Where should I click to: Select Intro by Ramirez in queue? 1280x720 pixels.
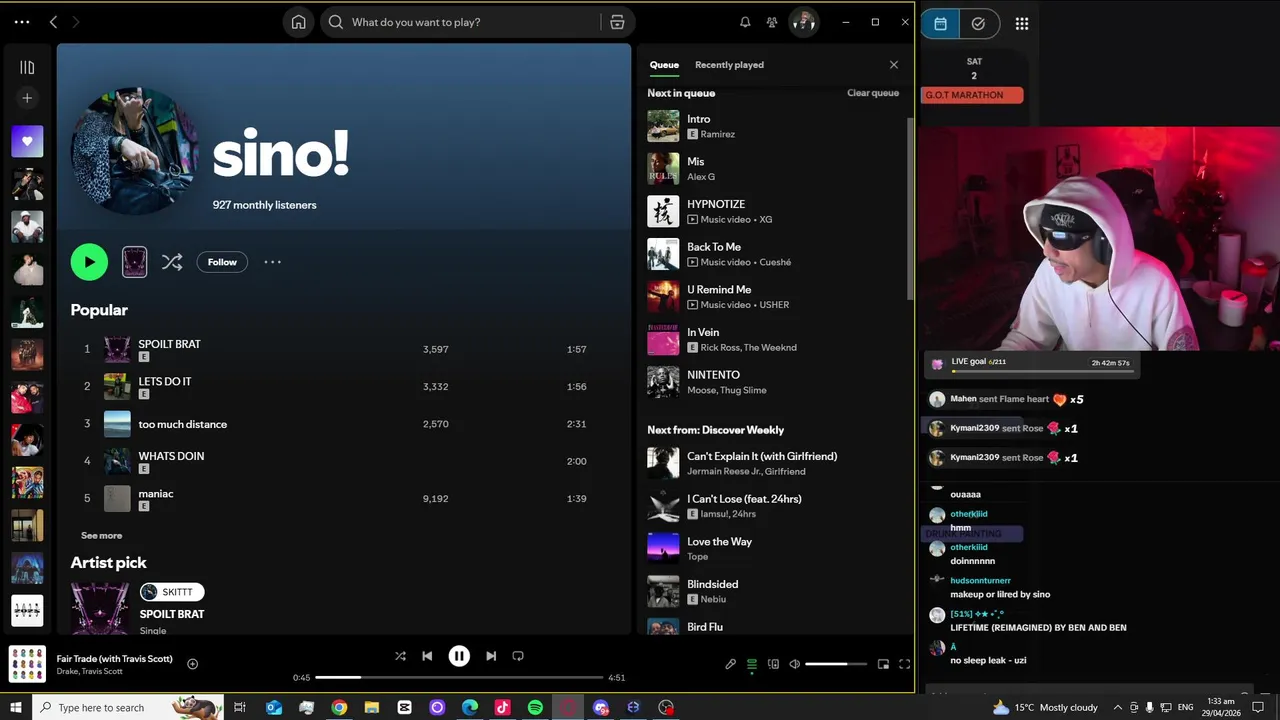[x=773, y=126]
